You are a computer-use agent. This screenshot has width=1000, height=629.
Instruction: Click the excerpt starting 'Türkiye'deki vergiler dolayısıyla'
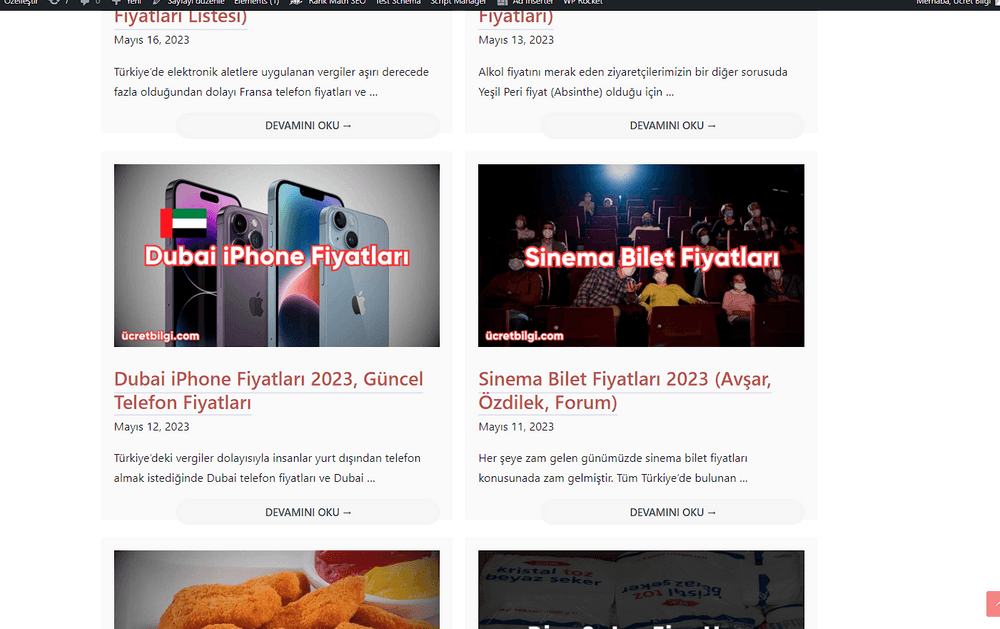click(267, 468)
